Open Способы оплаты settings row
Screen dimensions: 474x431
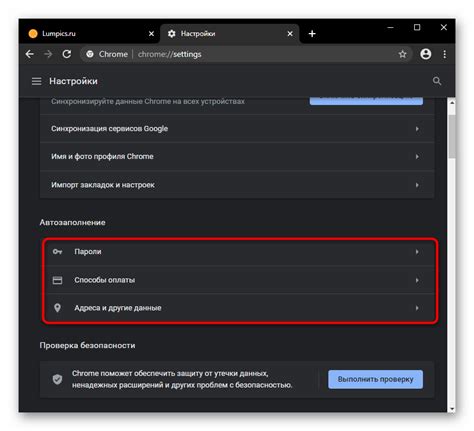pos(240,280)
